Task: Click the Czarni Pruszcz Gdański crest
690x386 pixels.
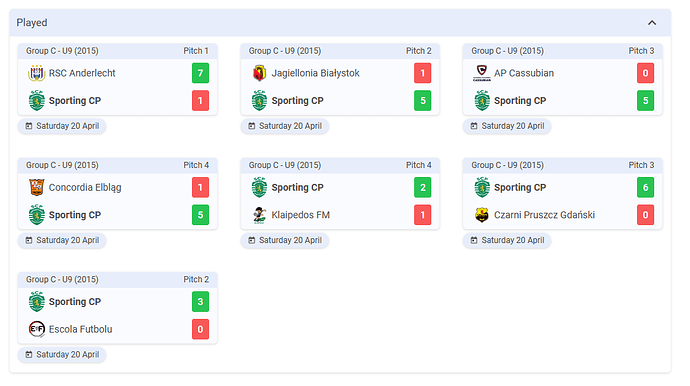Action: coord(482,215)
